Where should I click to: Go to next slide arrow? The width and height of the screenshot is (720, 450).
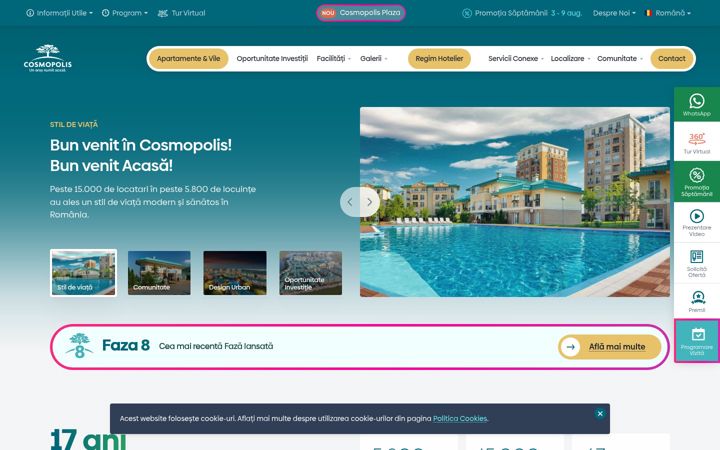pos(370,202)
